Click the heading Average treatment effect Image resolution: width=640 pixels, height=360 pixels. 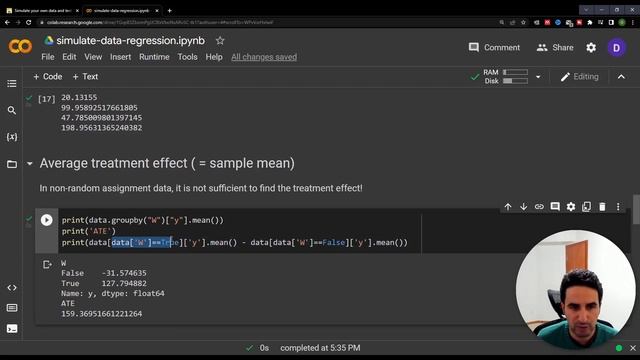pyautogui.click(x=167, y=163)
